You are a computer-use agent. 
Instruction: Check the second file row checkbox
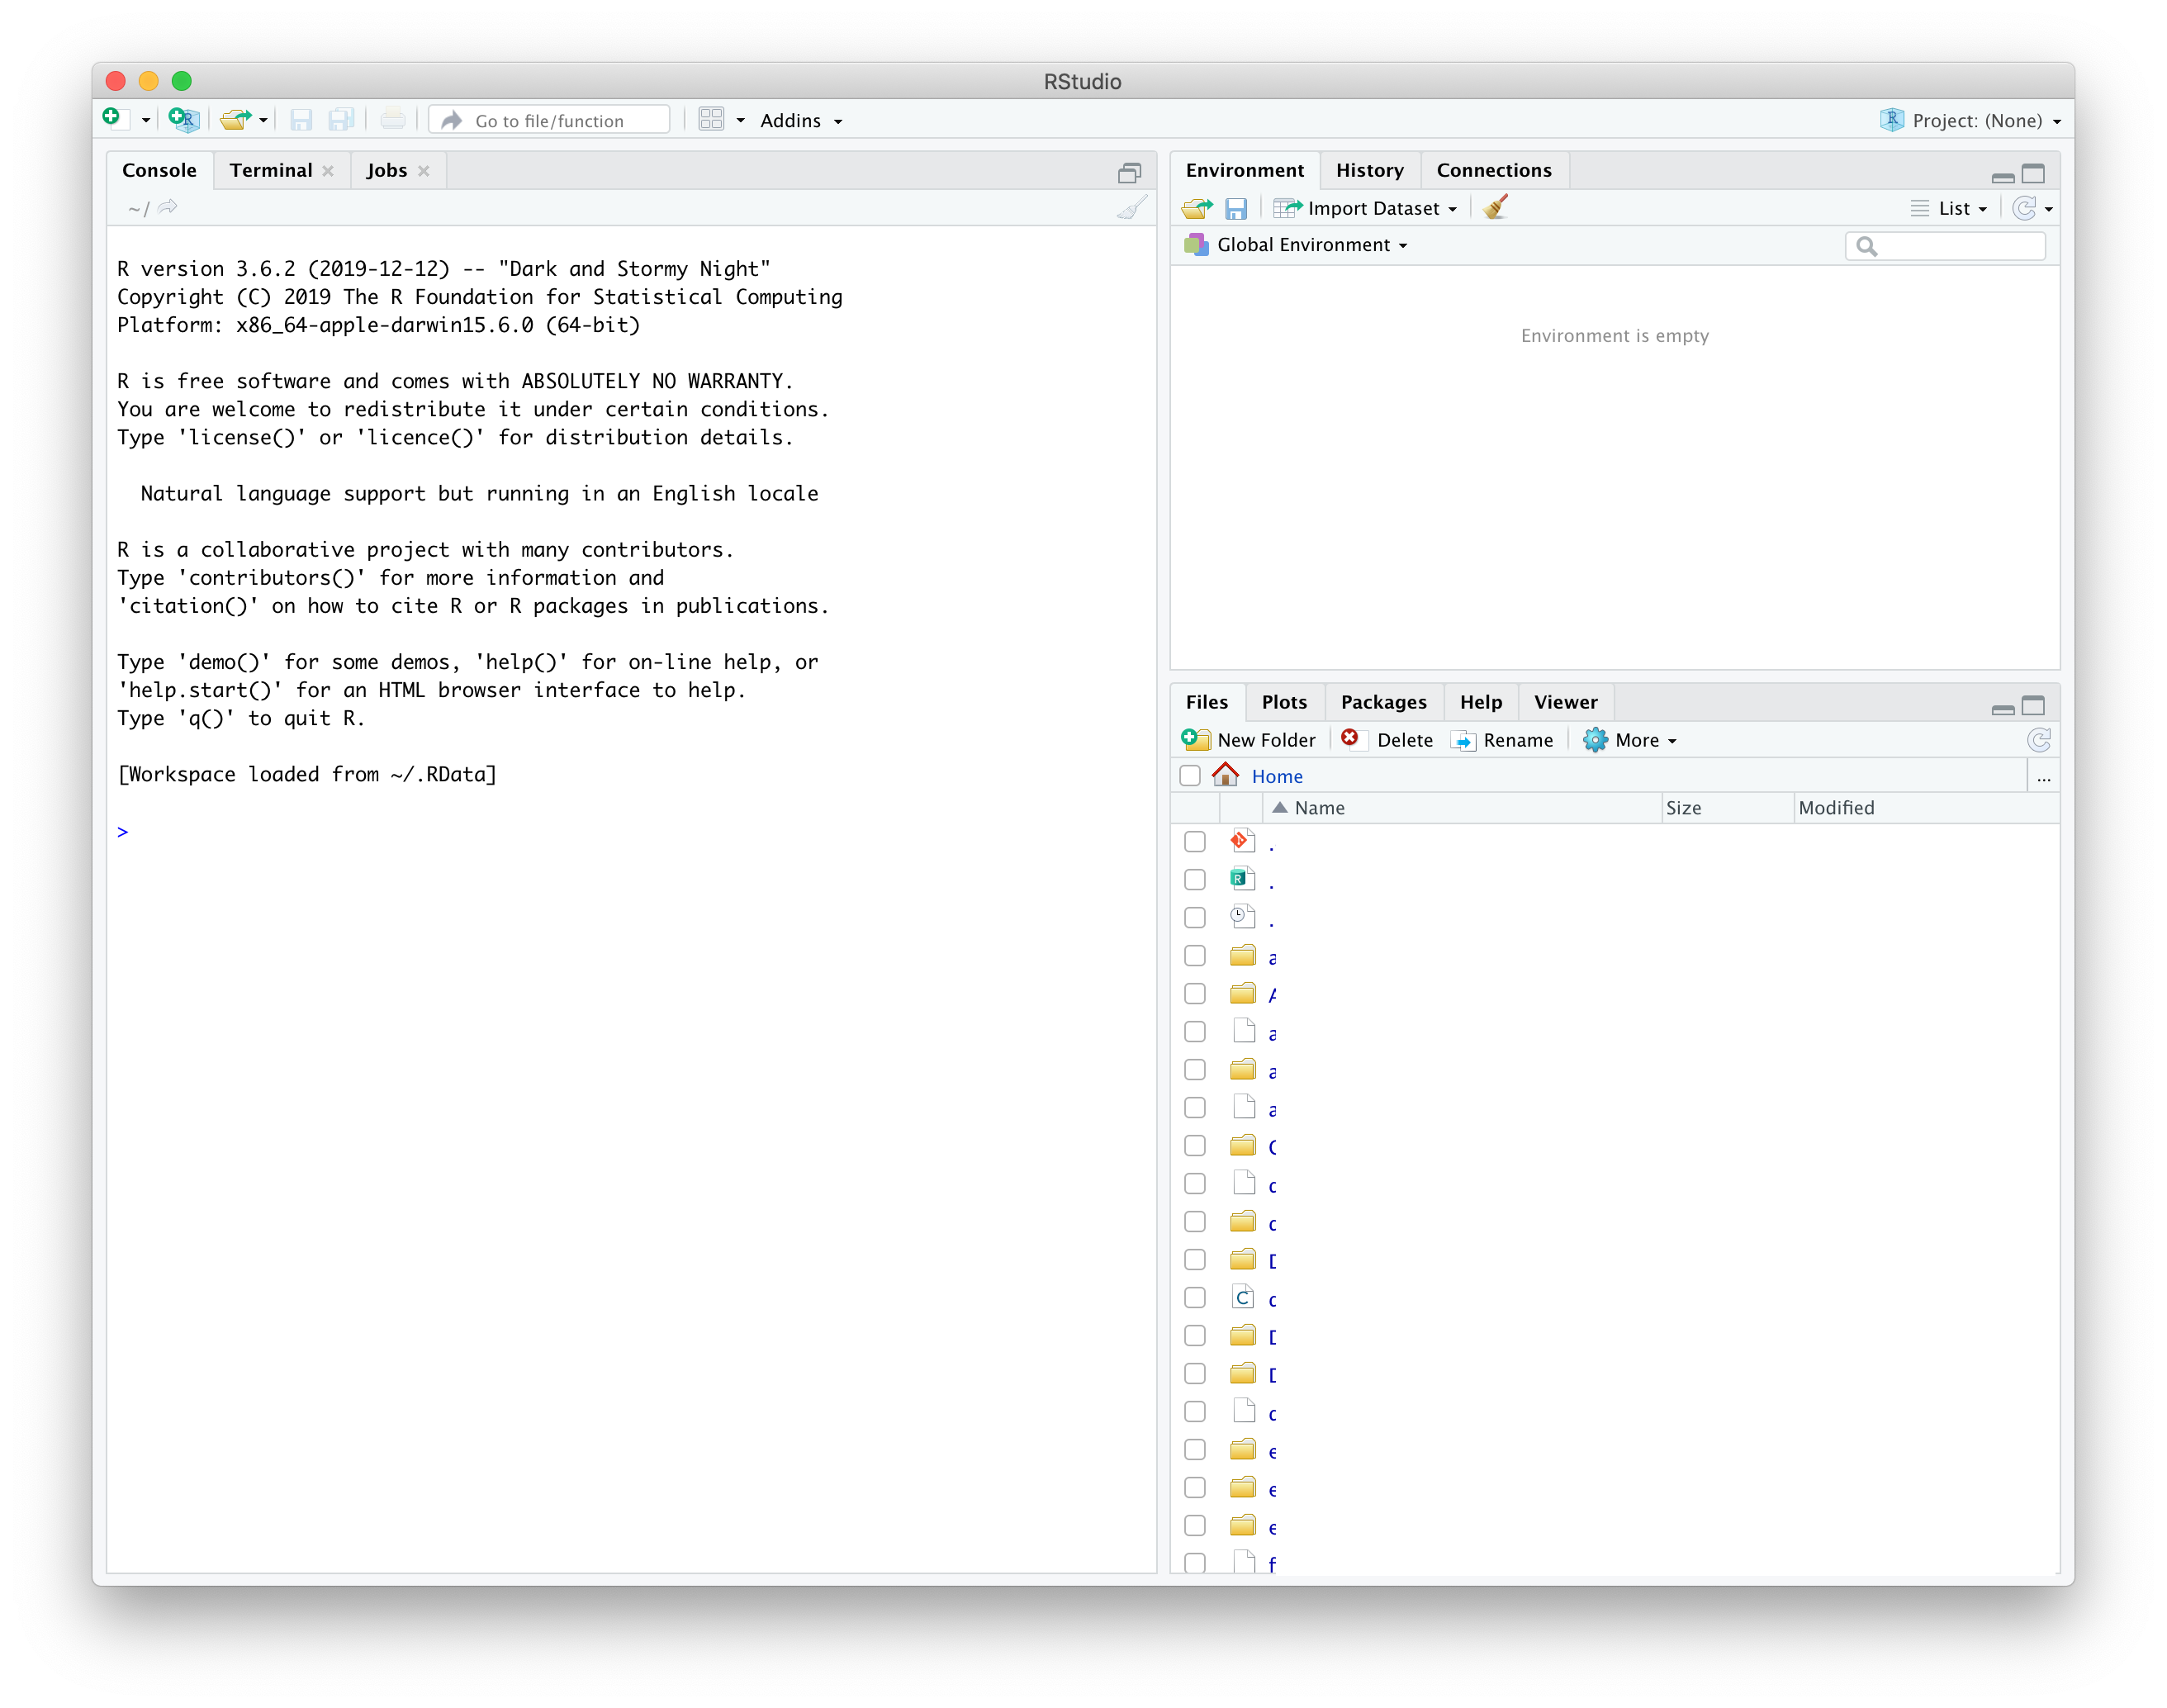coord(1195,880)
